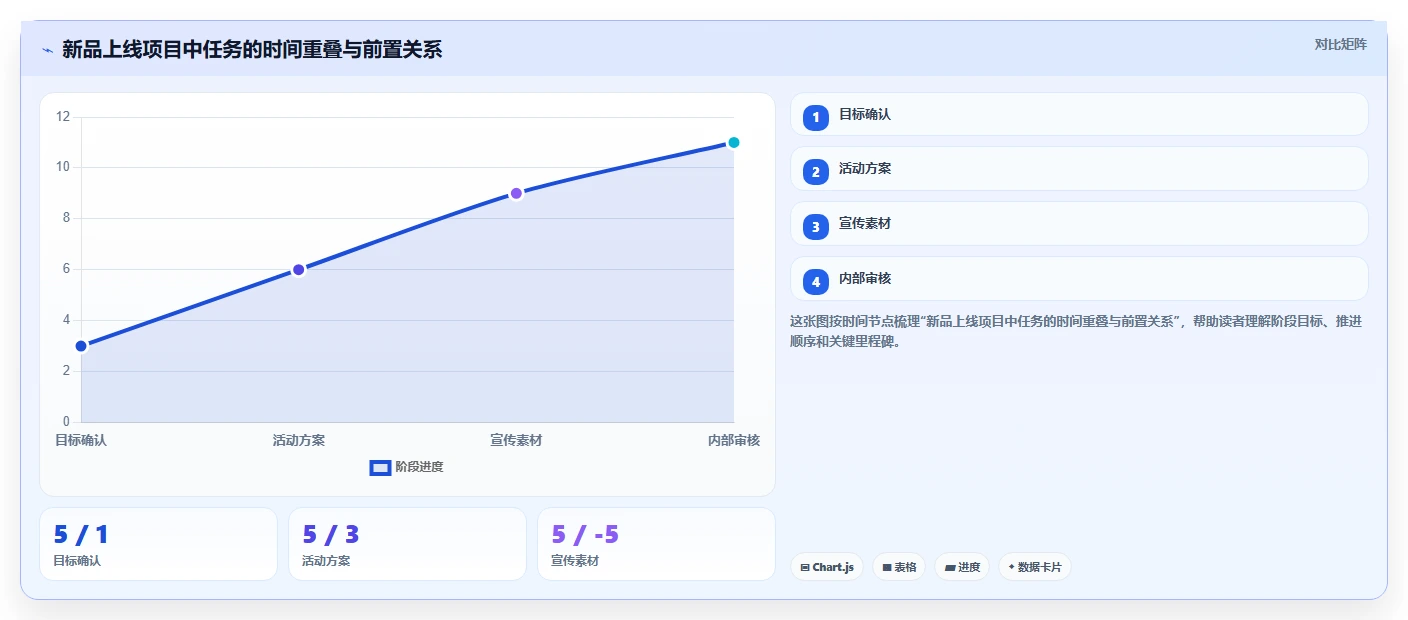Click the x-axis label 目标确认

pyautogui.click(x=81, y=440)
